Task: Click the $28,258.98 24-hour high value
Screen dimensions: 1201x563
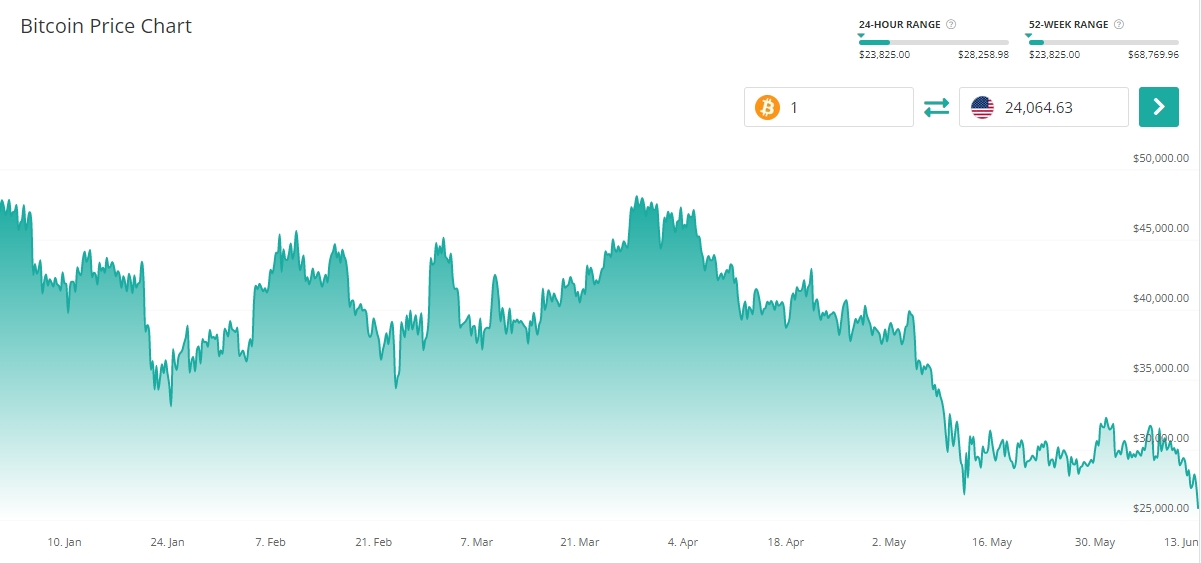Action: tap(983, 55)
